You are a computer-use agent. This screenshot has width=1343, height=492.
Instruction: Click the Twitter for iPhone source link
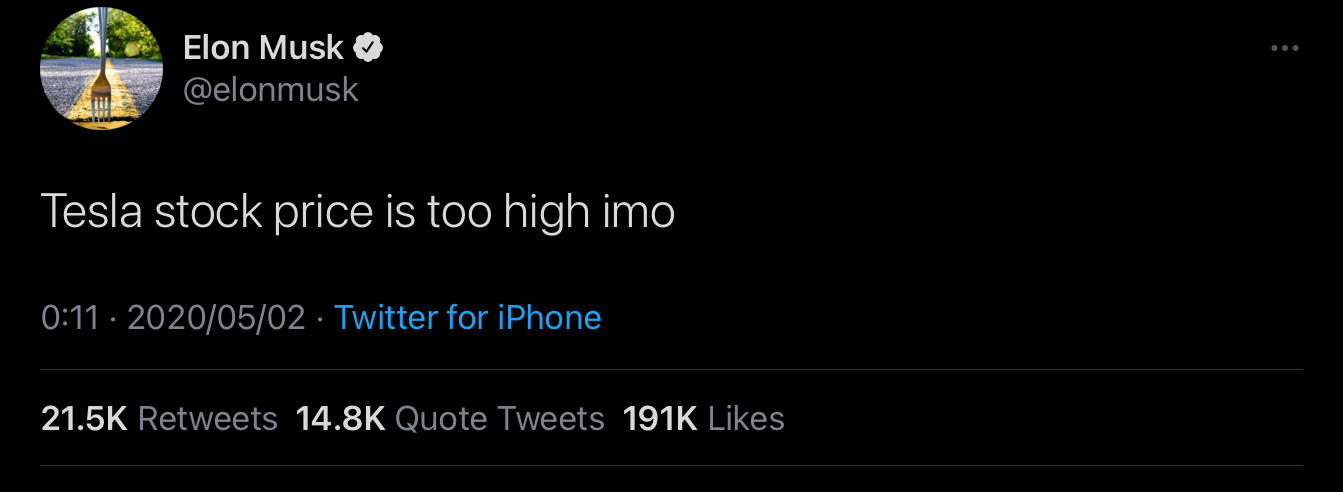(468, 318)
